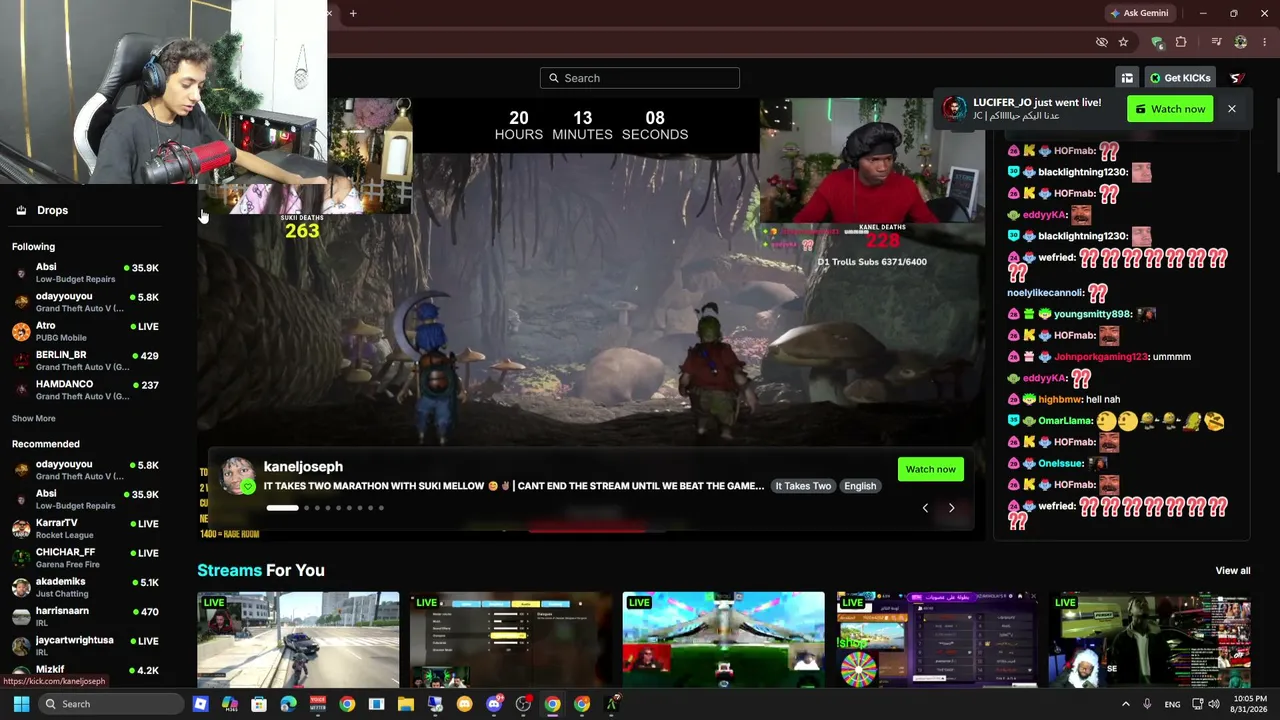This screenshot has height=720, width=1280.
Task: Go to the previous featured stream
Action: [x=925, y=508]
